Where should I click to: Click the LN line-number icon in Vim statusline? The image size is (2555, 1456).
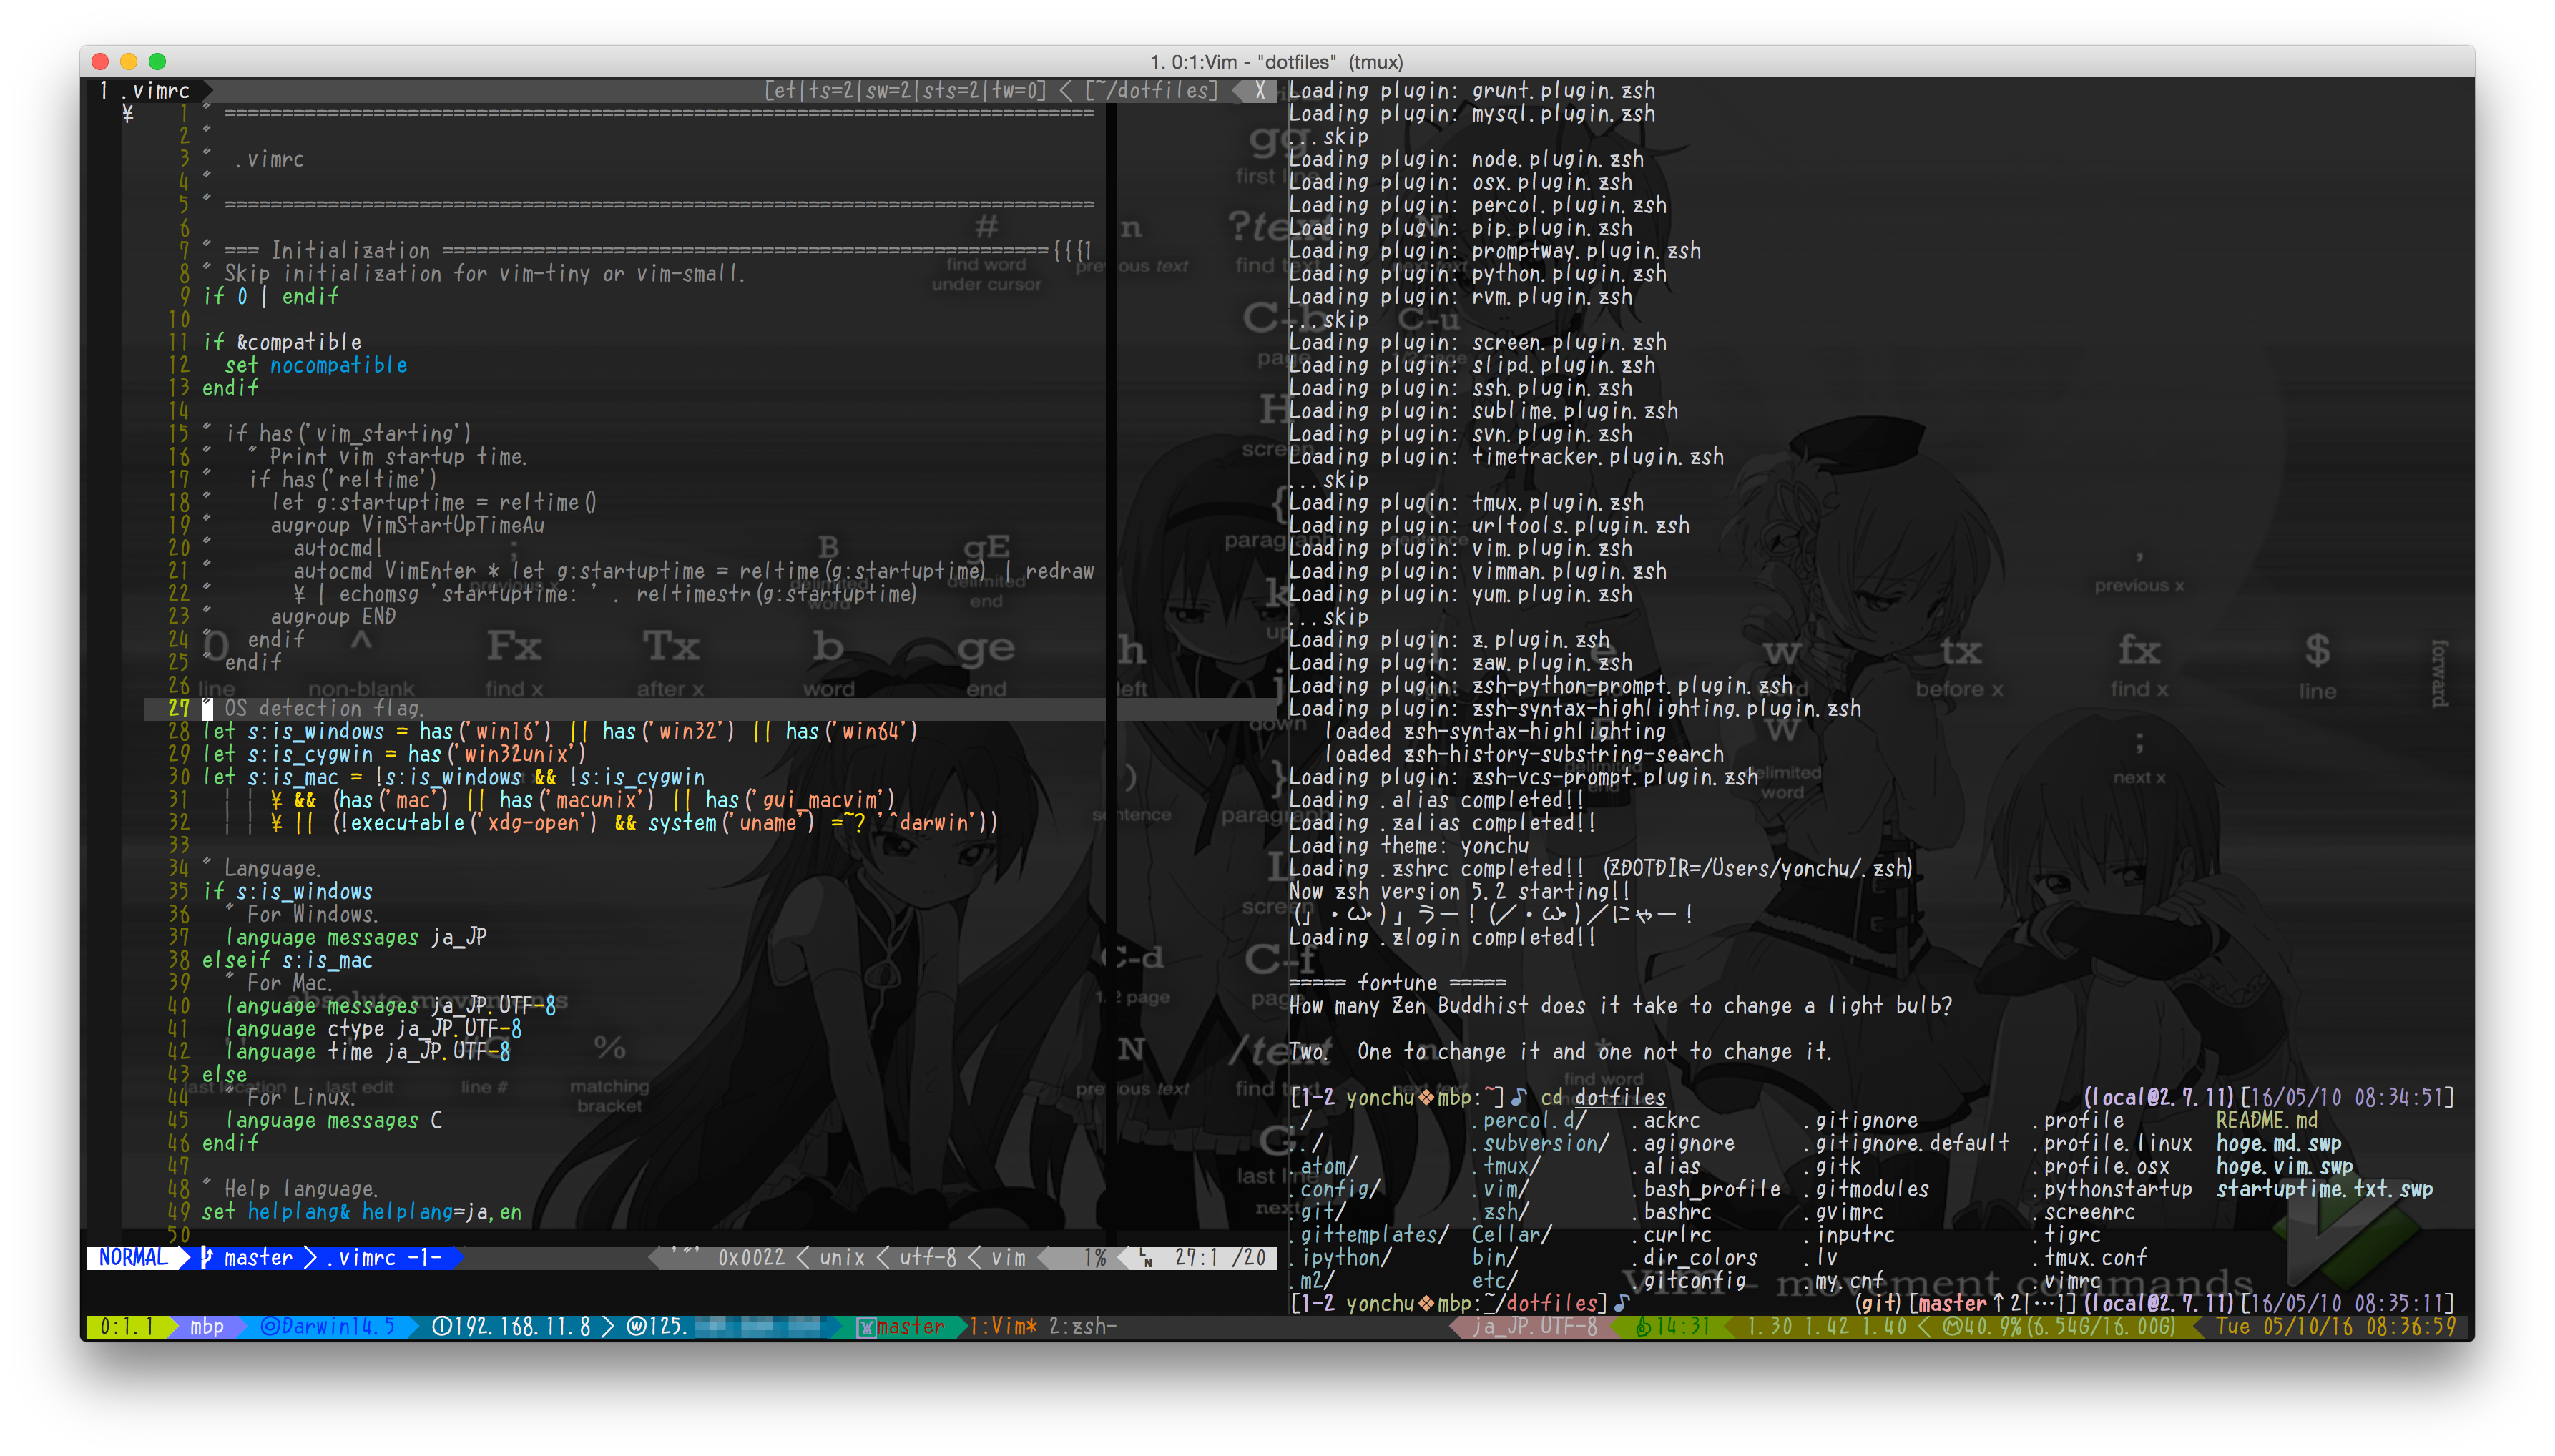click(1145, 1258)
